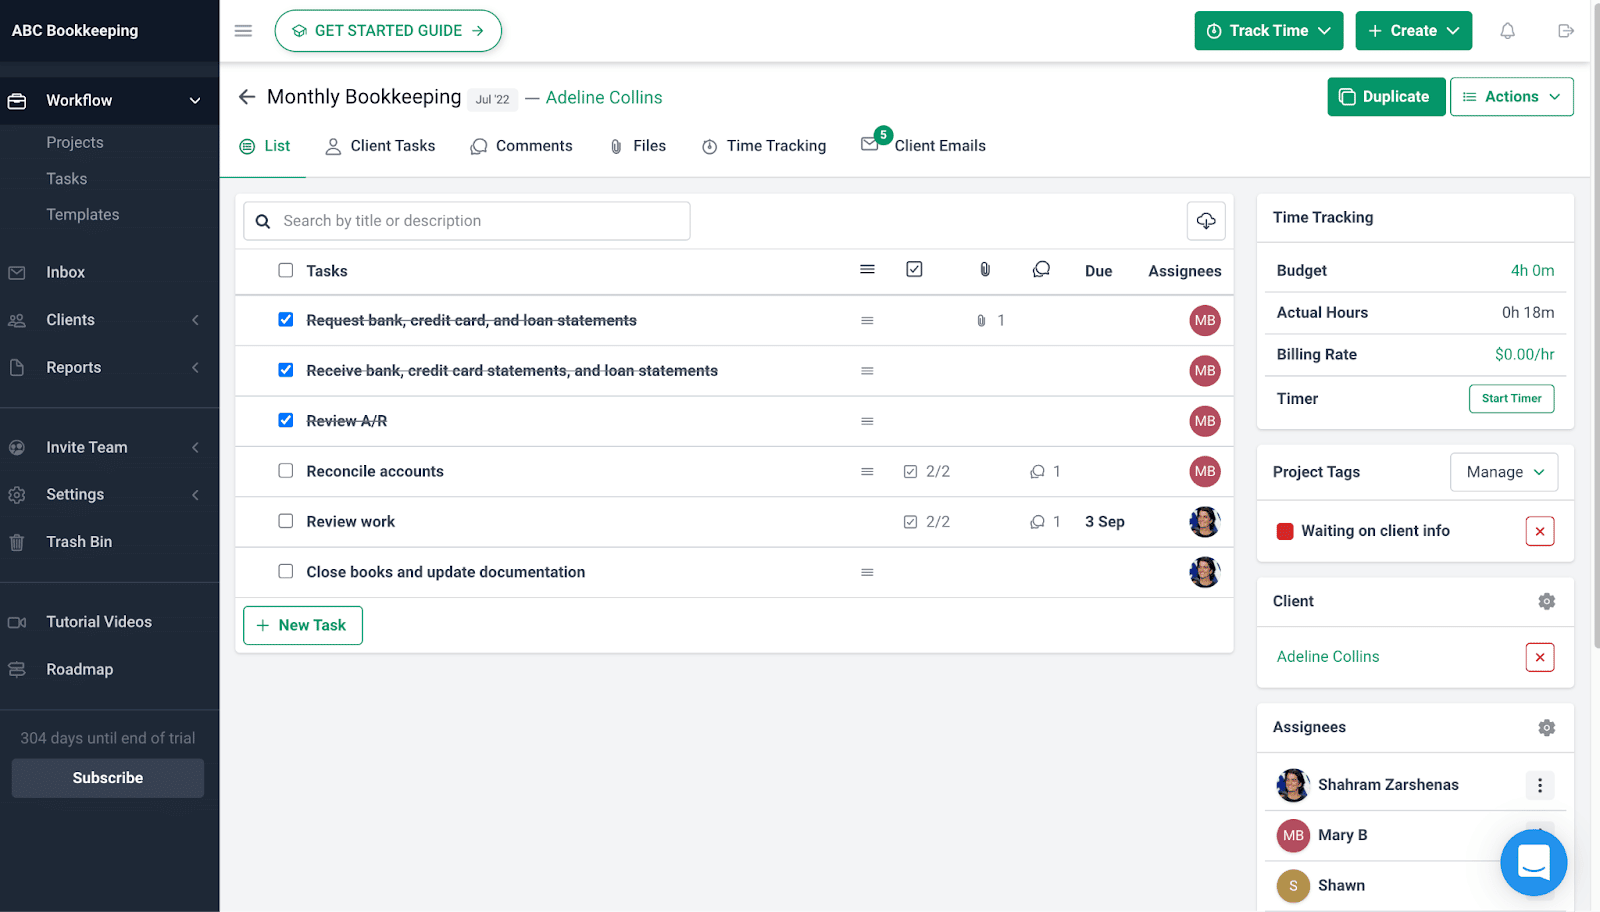Open Roadmap in sidebar

(x=79, y=670)
